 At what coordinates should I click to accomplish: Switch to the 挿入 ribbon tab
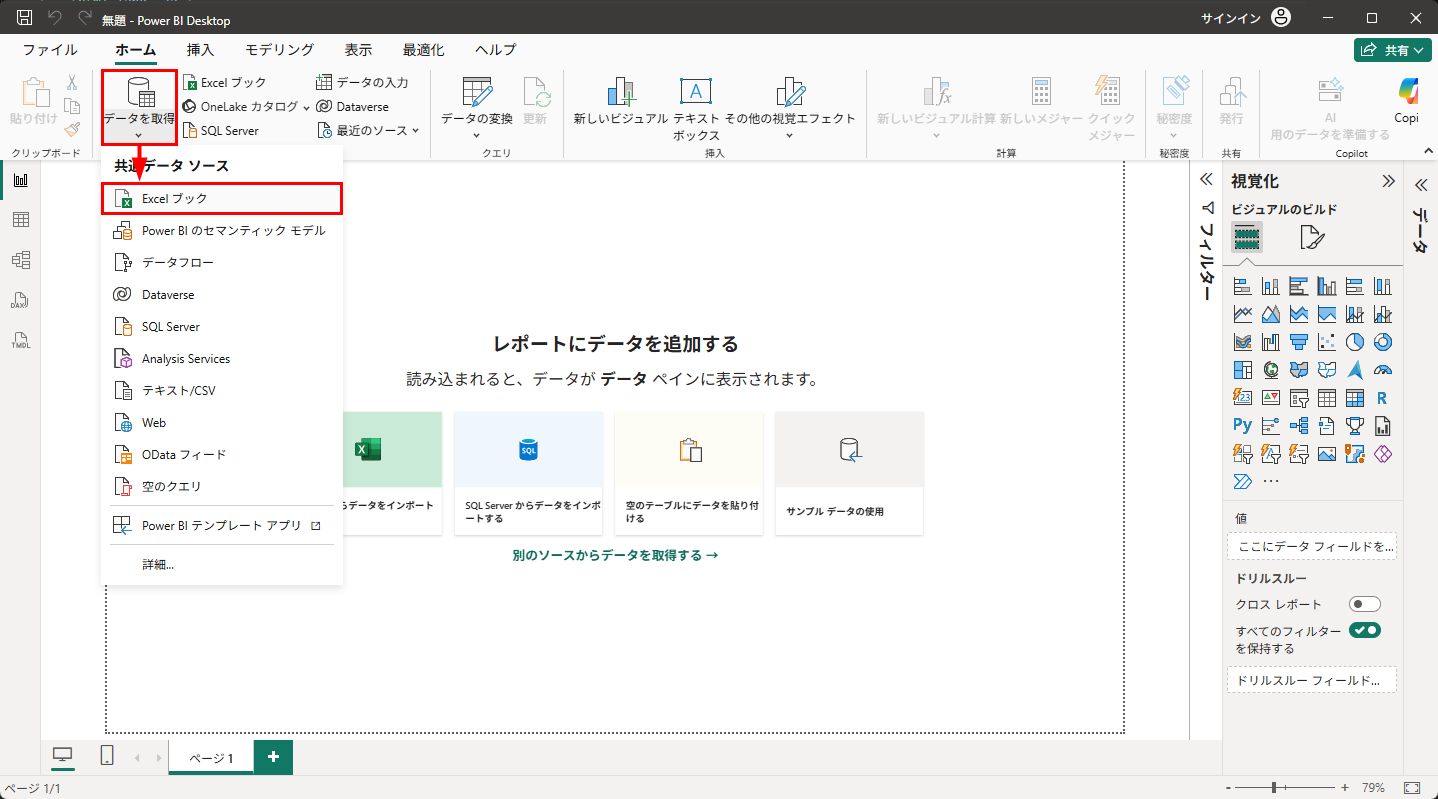(200, 50)
